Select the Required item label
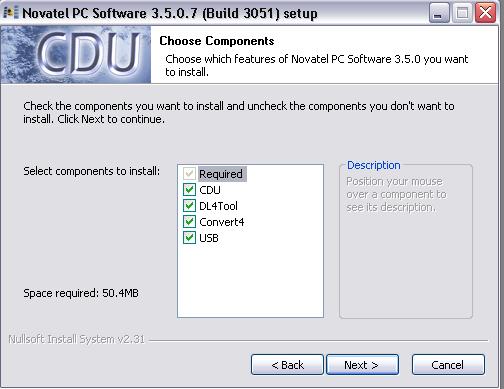 222,174
